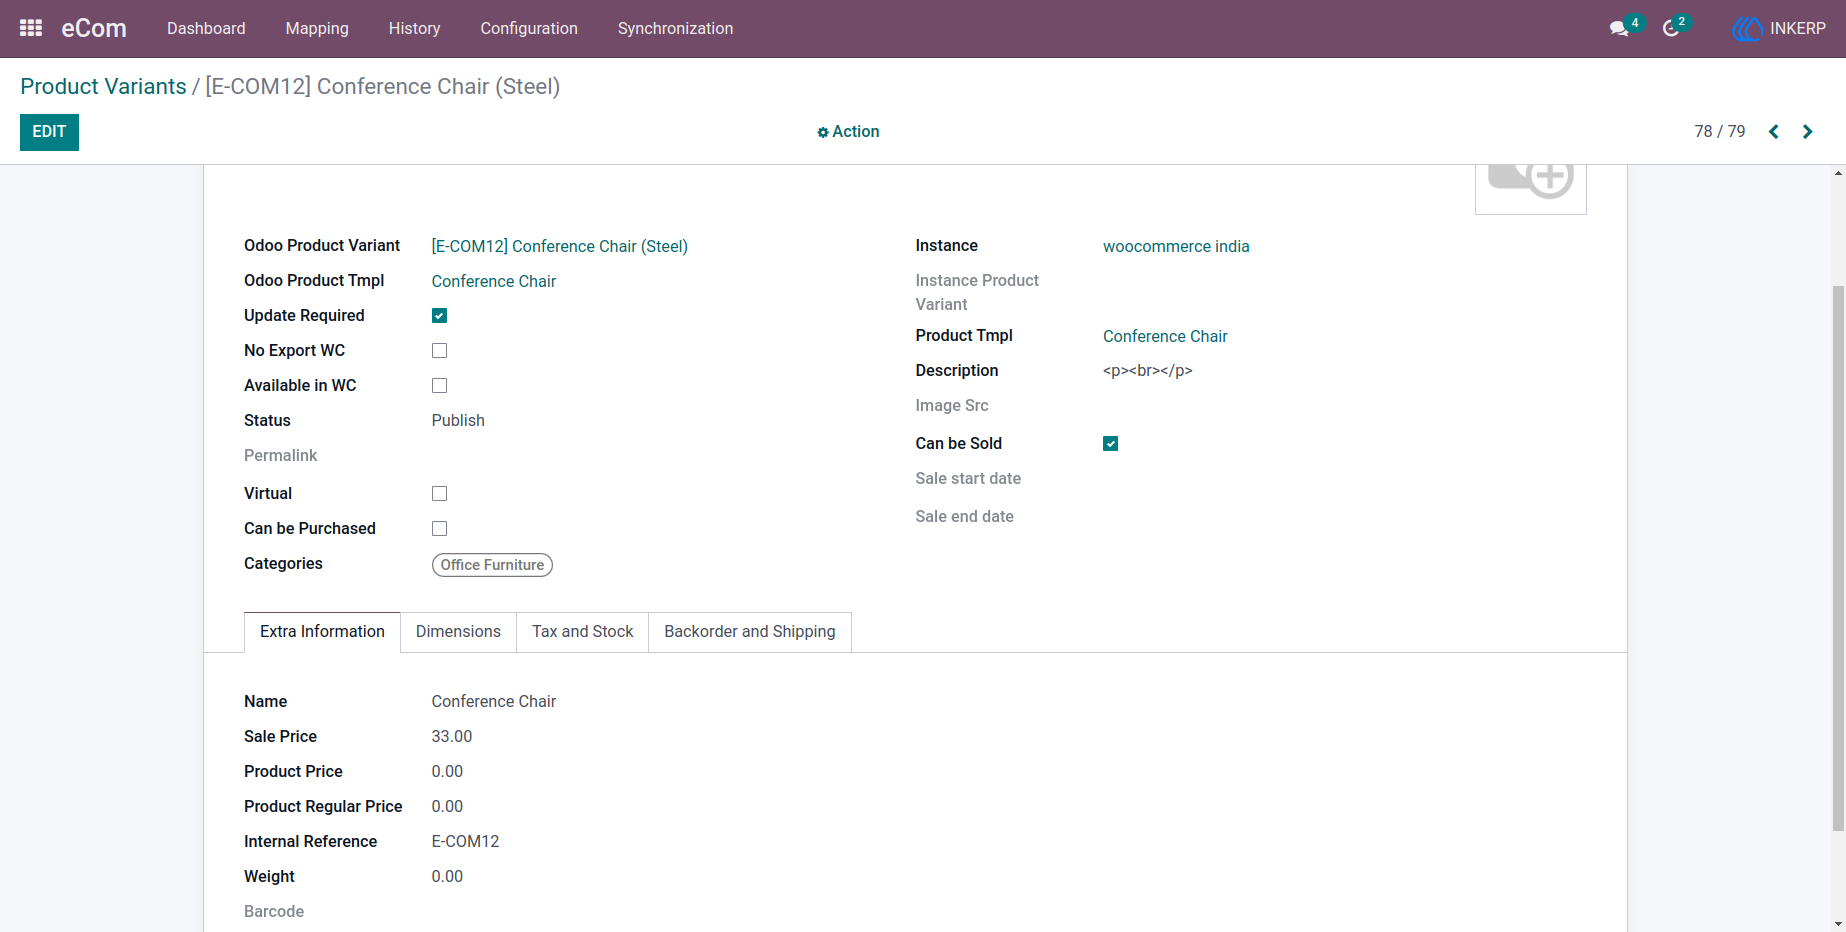Image resolution: width=1846 pixels, height=932 pixels.
Task: Open the activities clock icon
Action: [x=1671, y=29]
